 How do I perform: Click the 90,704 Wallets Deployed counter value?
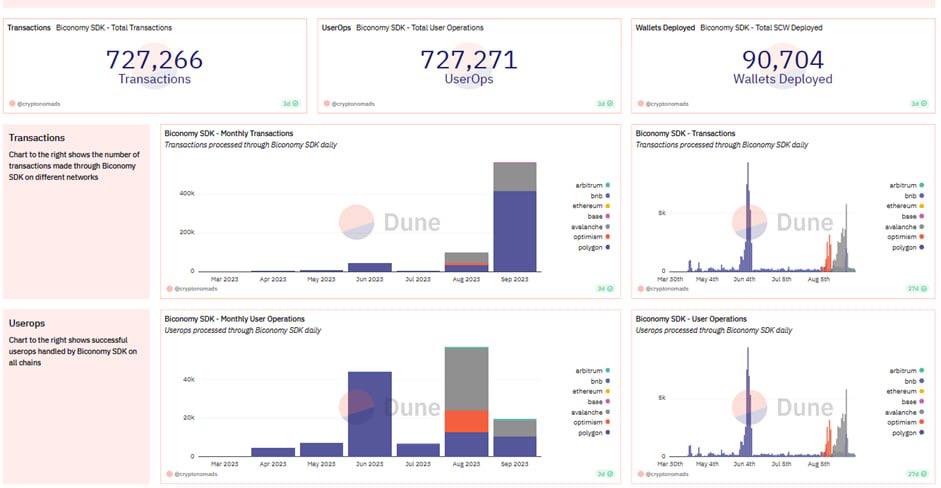tap(783, 60)
